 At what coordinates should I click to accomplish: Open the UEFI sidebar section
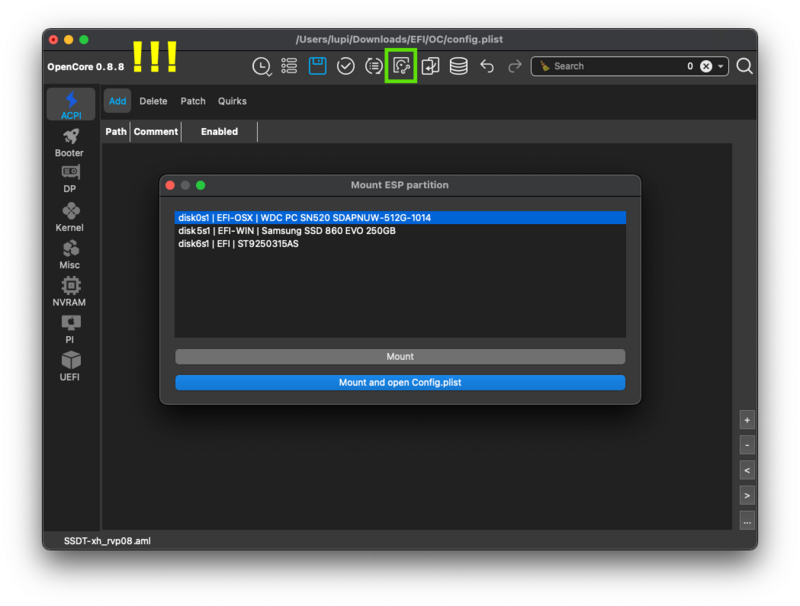pos(70,366)
